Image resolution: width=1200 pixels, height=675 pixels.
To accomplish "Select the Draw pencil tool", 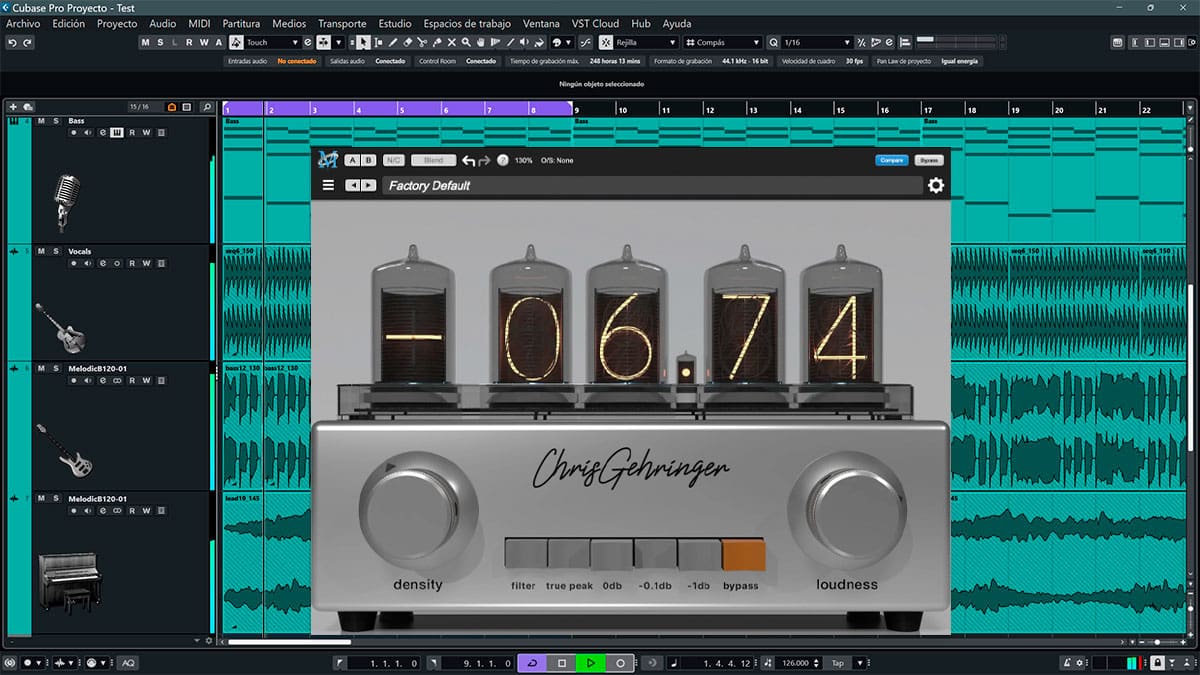I will tap(393, 43).
